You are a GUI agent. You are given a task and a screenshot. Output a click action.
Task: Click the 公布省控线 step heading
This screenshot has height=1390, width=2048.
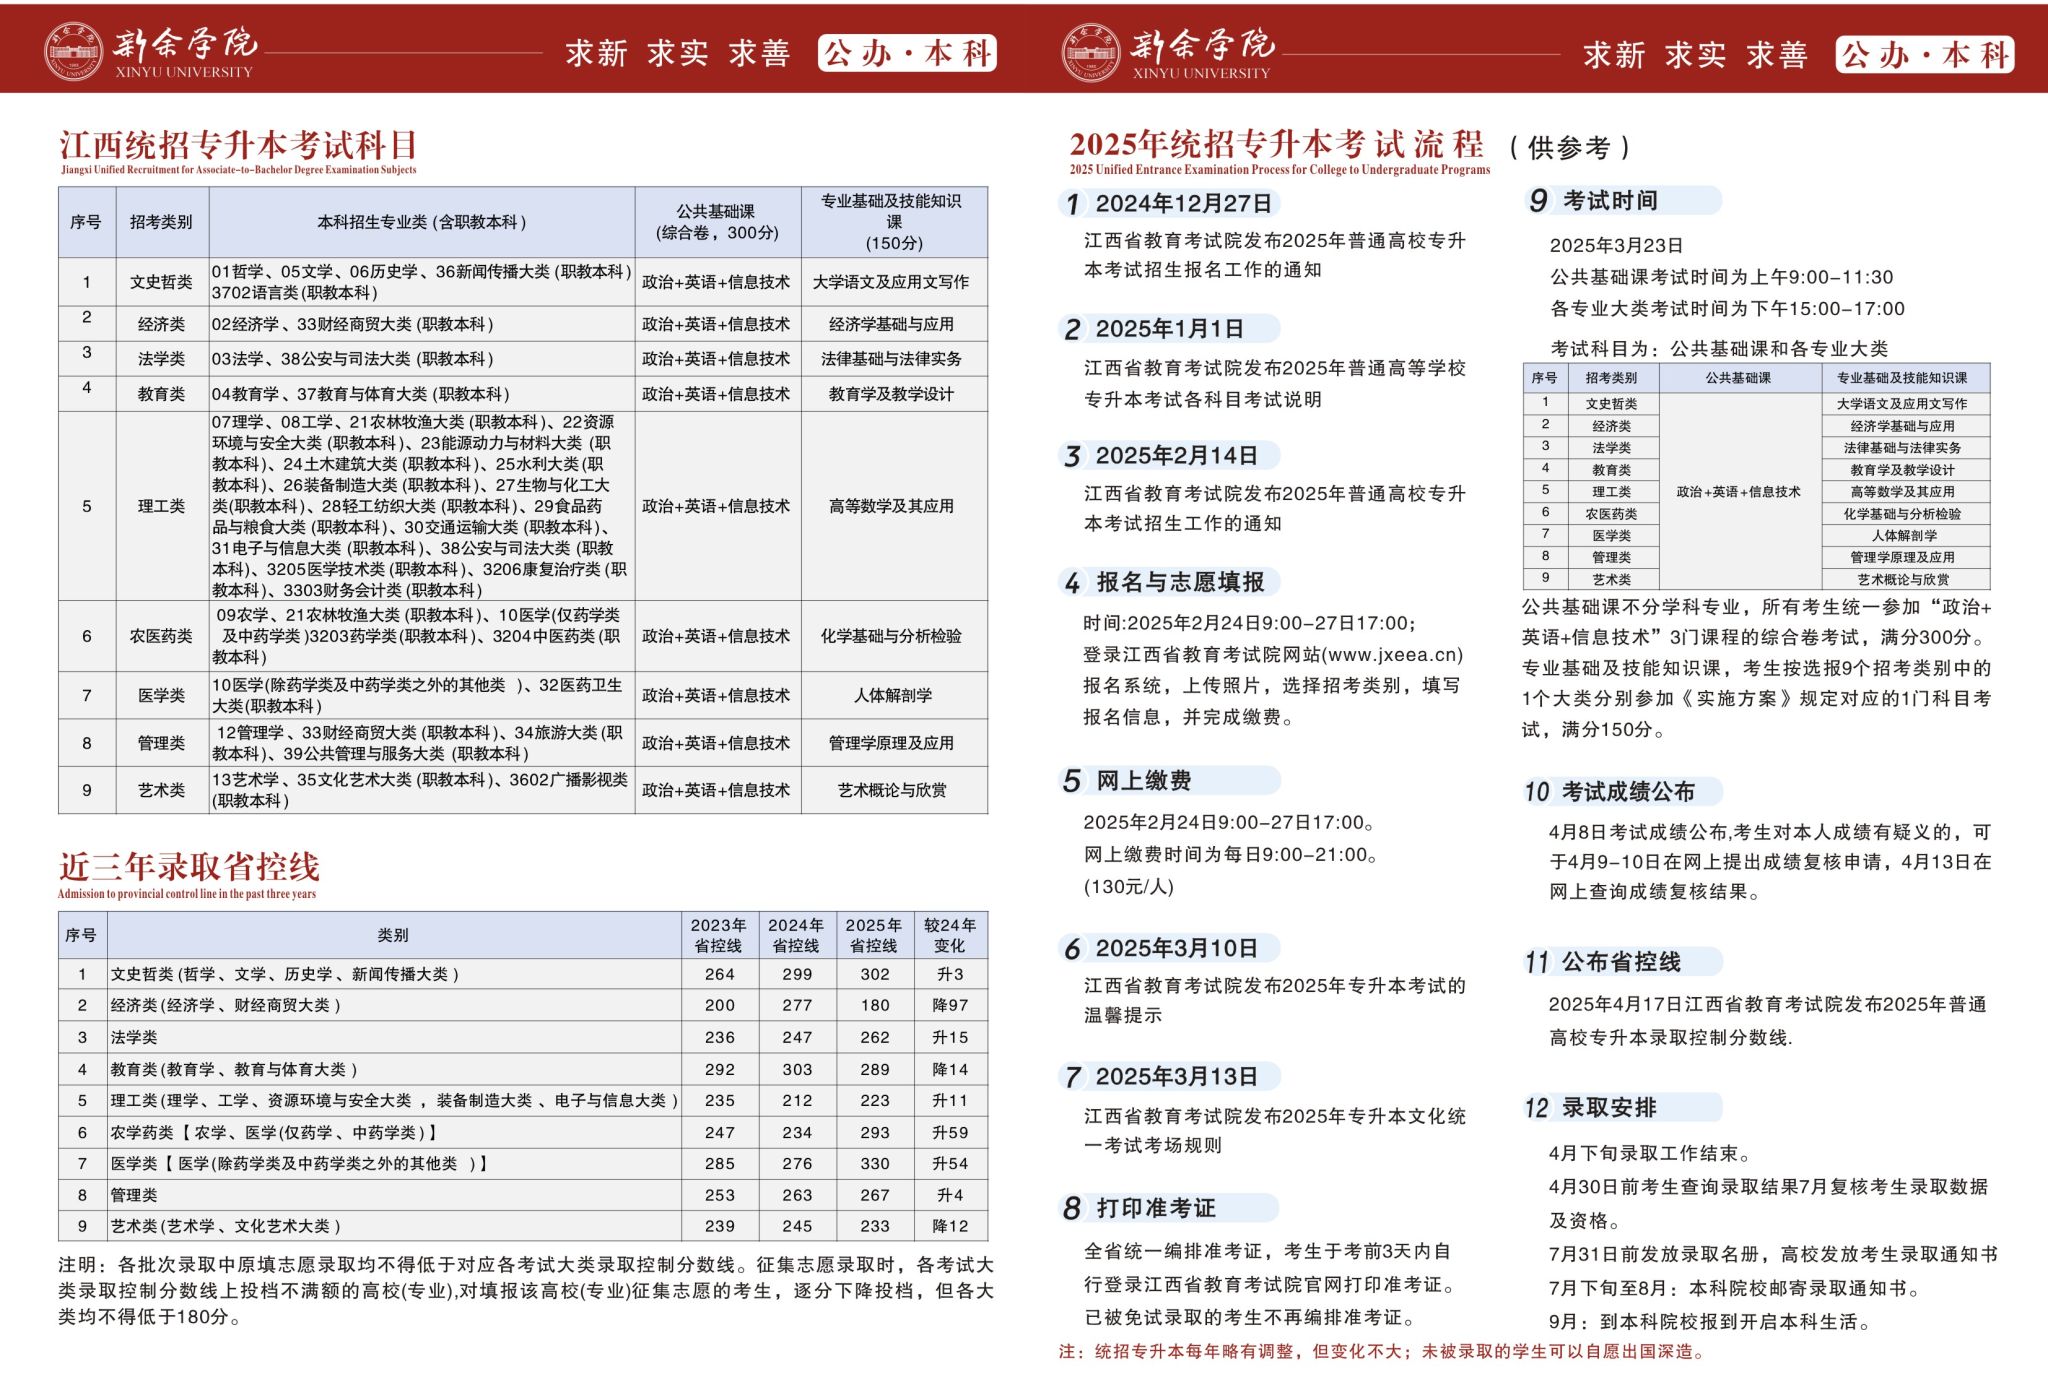click(1621, 962)
